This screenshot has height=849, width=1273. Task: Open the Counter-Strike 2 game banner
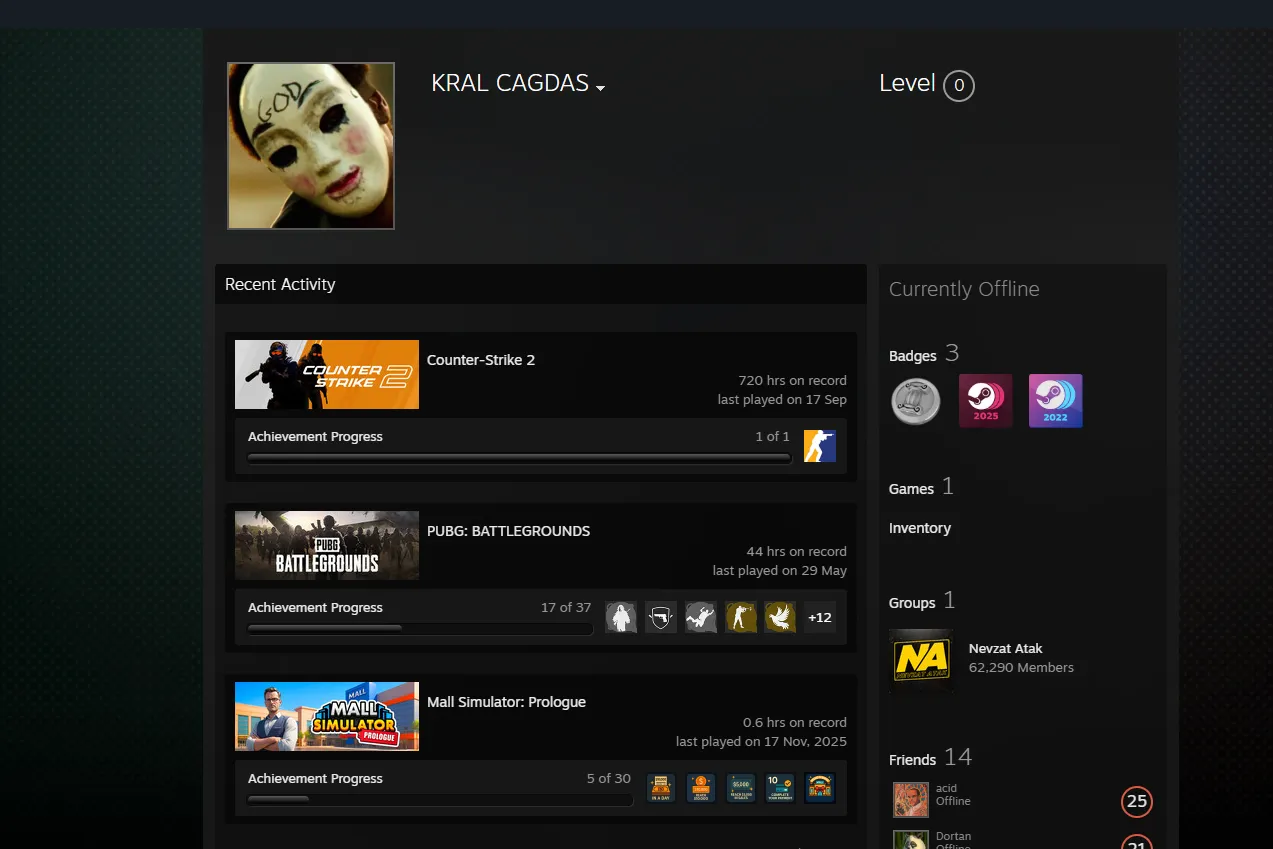[x=327, y=374]
